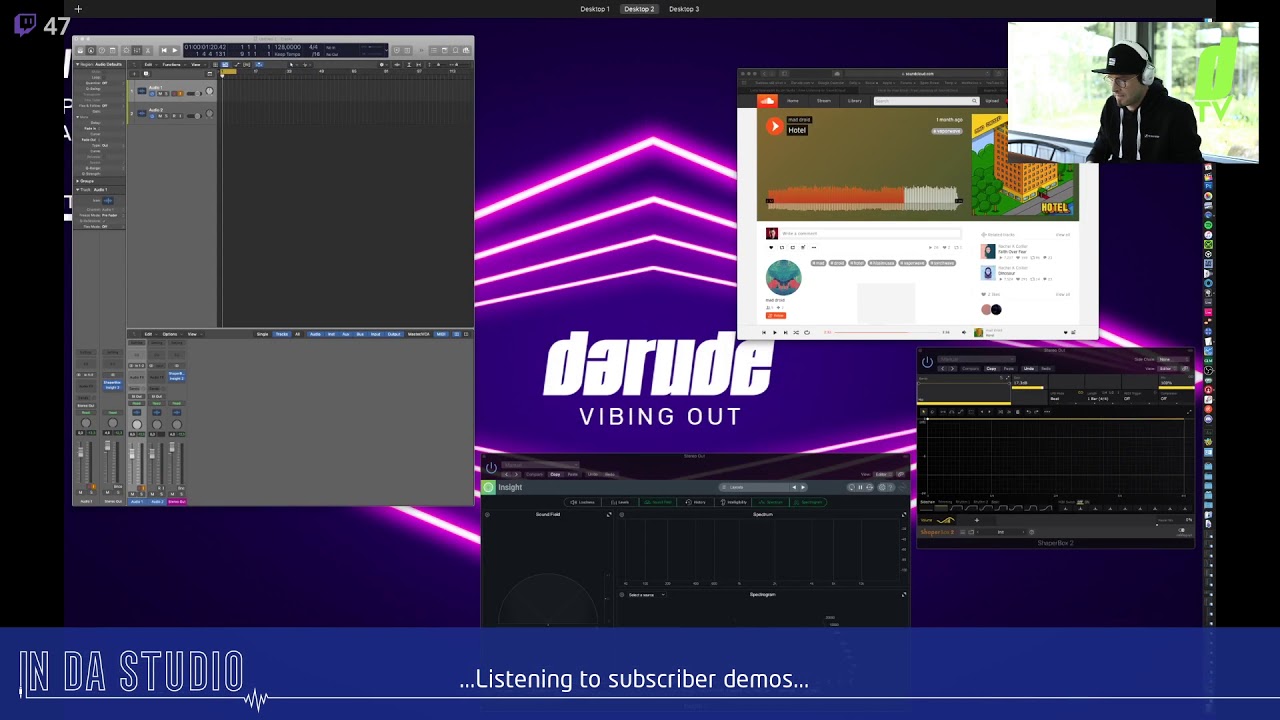Solo the Audio 1 track in Logic
The image size is (1280, 720).
[166, 93]
